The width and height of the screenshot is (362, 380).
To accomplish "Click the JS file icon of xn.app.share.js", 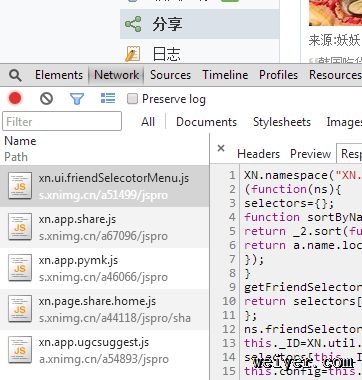I will (20, 227).
